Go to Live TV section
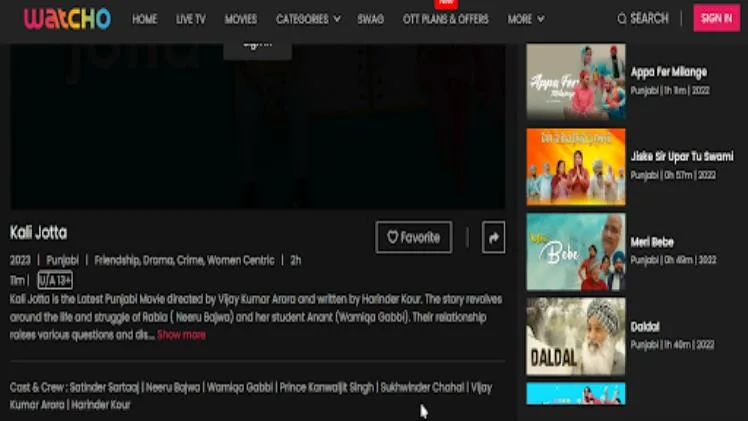Viewport: 748px width, 421px height. [190, 19]
